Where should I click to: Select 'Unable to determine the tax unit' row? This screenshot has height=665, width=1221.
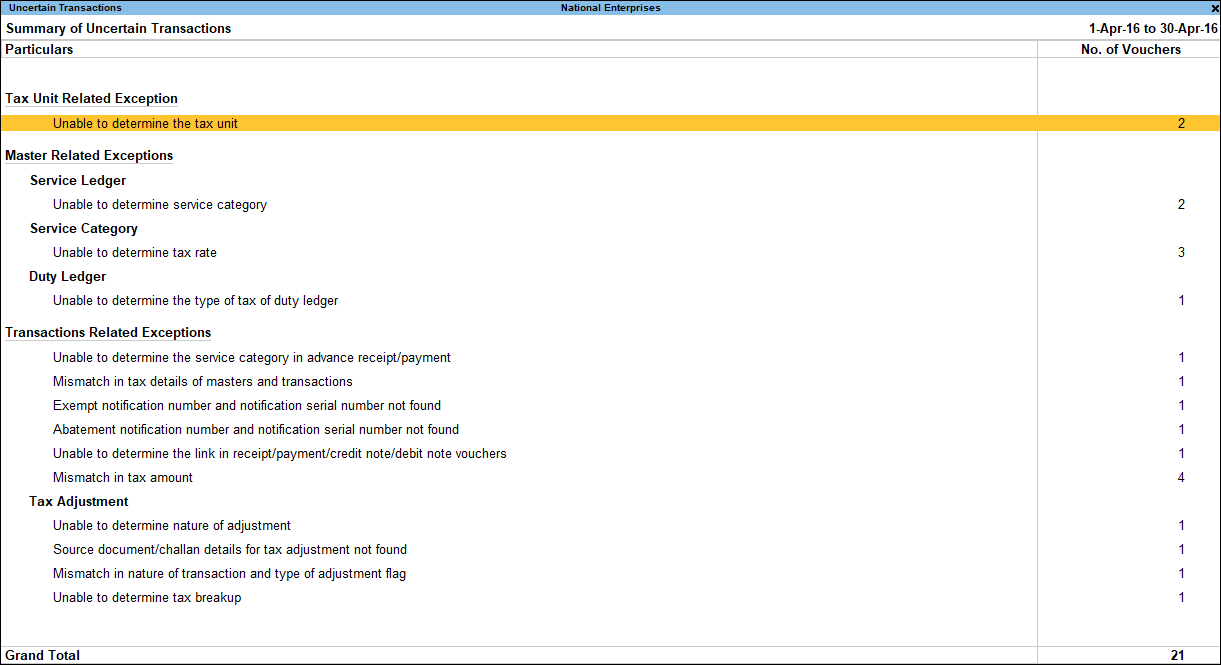pos(610,124)
